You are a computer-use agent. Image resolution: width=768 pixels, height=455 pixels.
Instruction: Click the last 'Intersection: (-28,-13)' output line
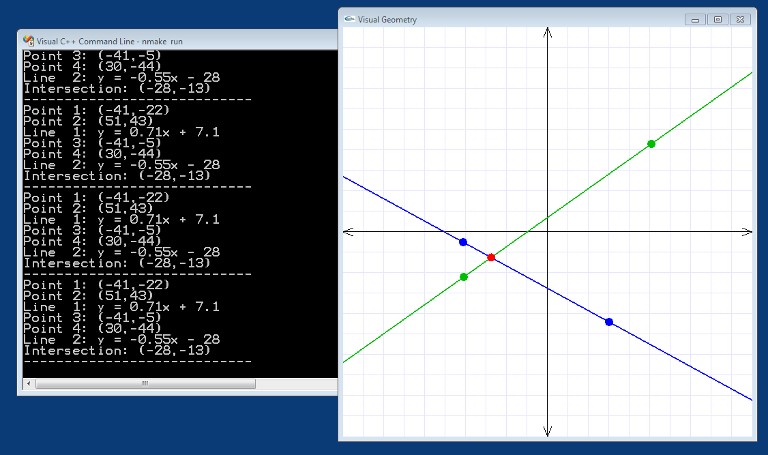(117, 351)
